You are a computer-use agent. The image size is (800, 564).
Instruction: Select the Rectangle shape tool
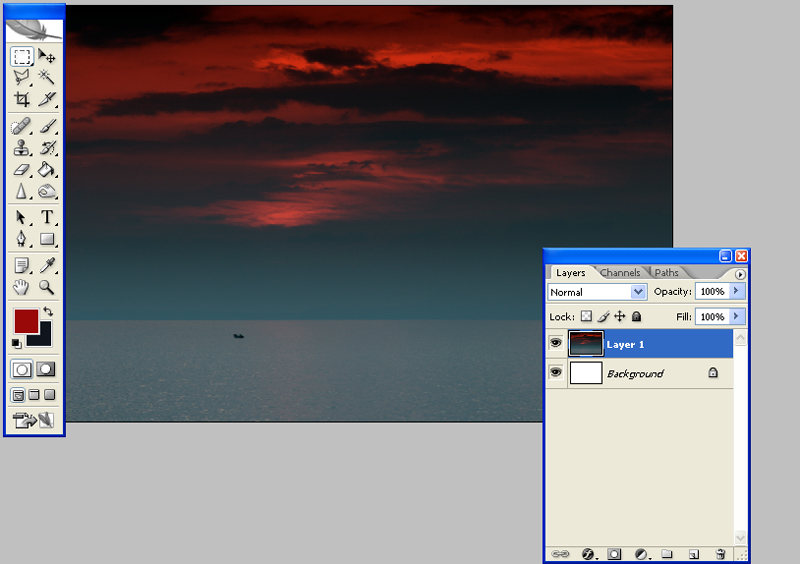(47, 239)
